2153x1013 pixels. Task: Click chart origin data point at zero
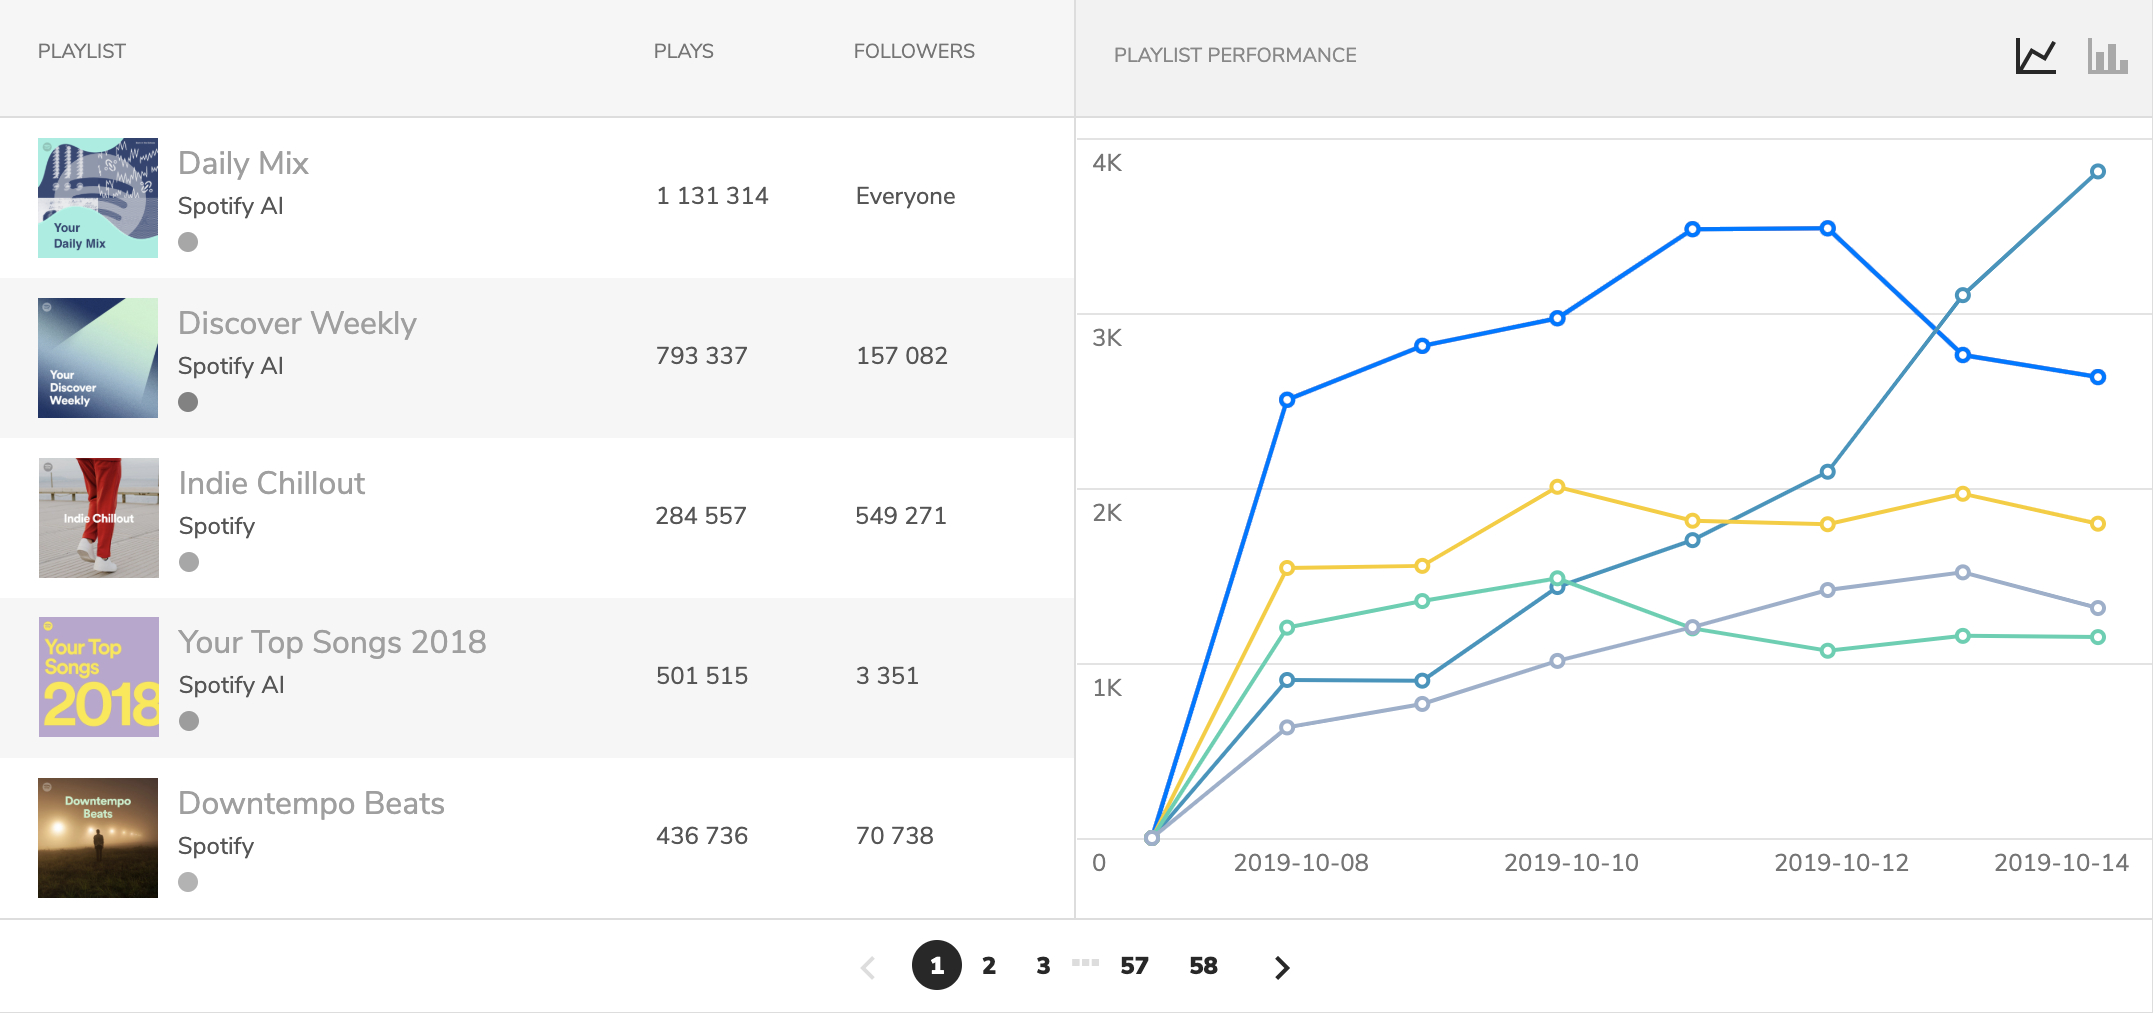1152,838
